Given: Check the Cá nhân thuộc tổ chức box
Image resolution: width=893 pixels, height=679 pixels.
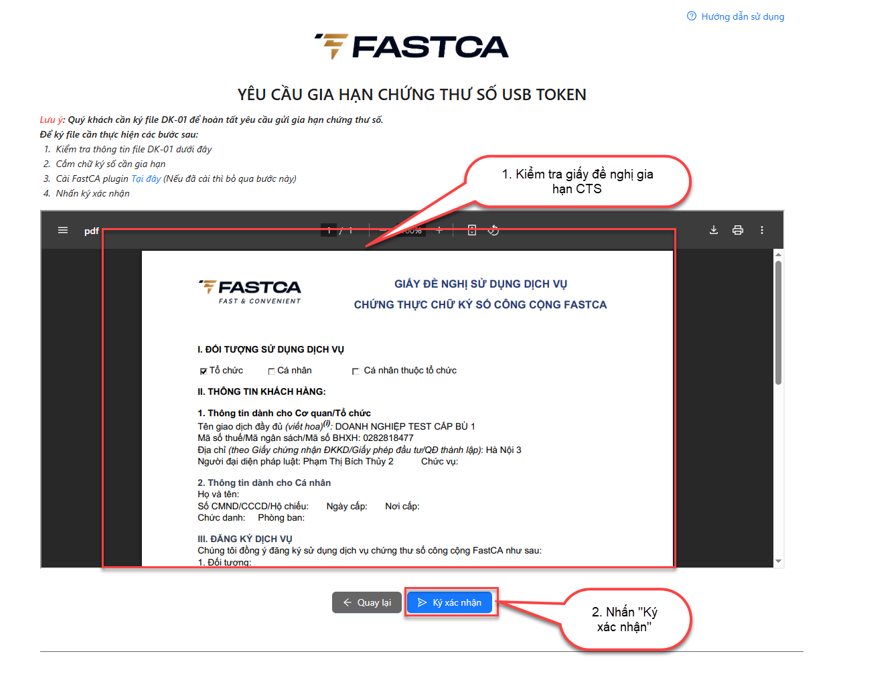Looking at the screenshot, I should (358, 371).
